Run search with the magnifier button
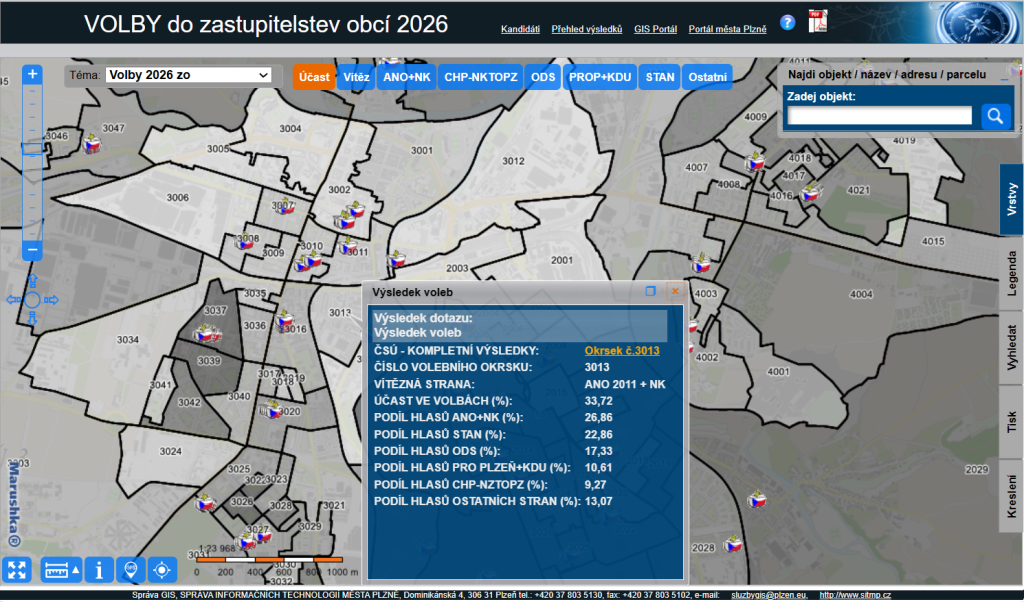 coord(995,116)
